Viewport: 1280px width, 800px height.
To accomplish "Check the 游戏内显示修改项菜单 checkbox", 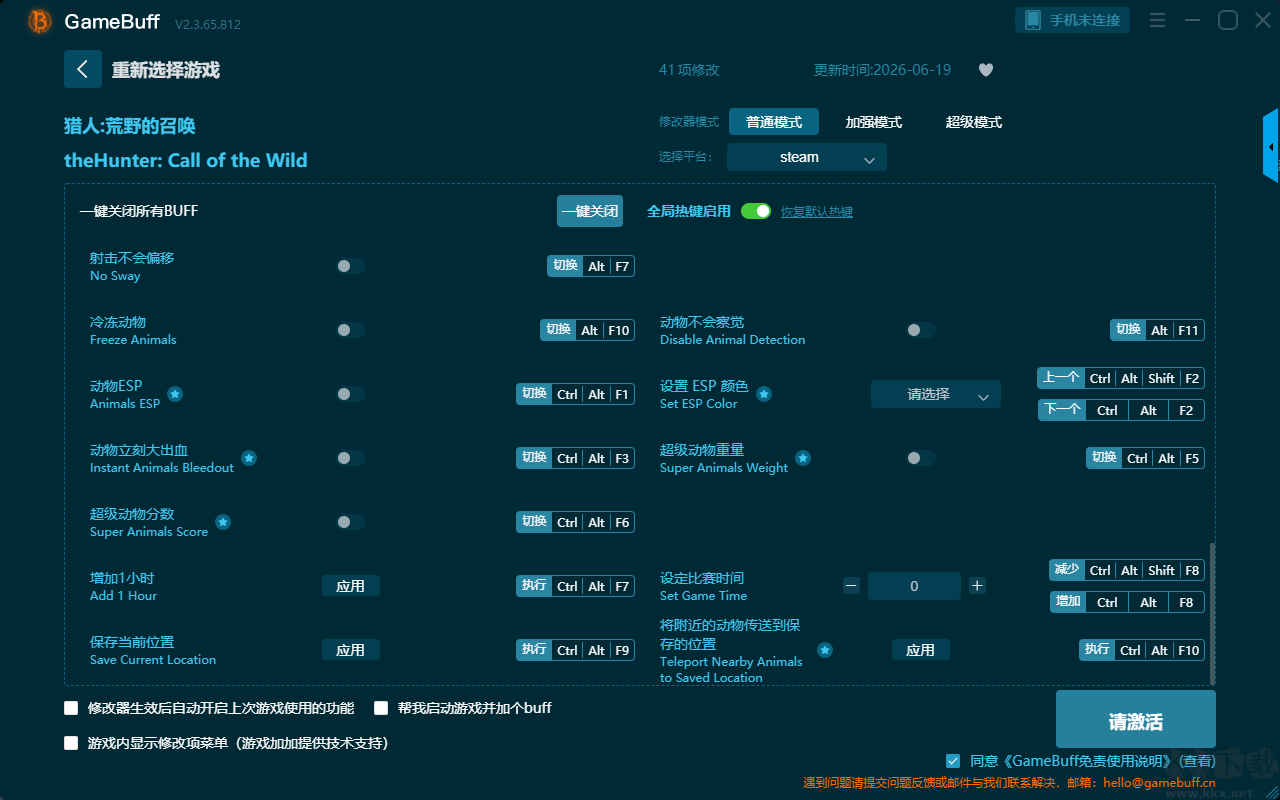I will tap(71, 743).
